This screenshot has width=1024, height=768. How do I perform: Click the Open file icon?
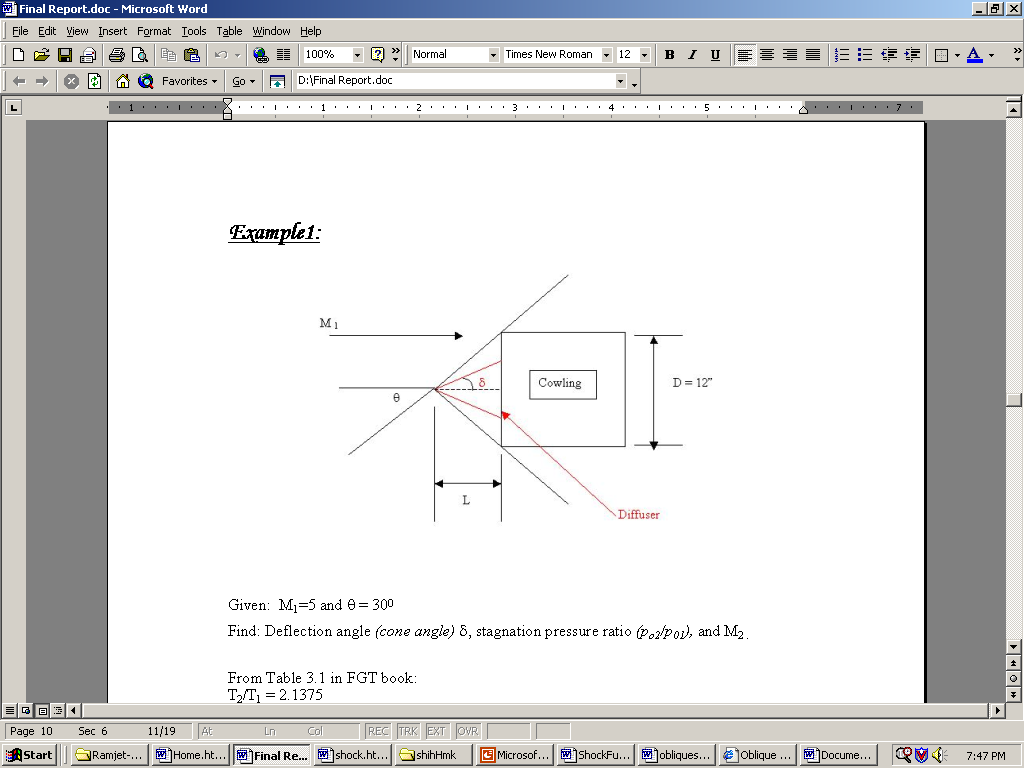pos(41,55)
